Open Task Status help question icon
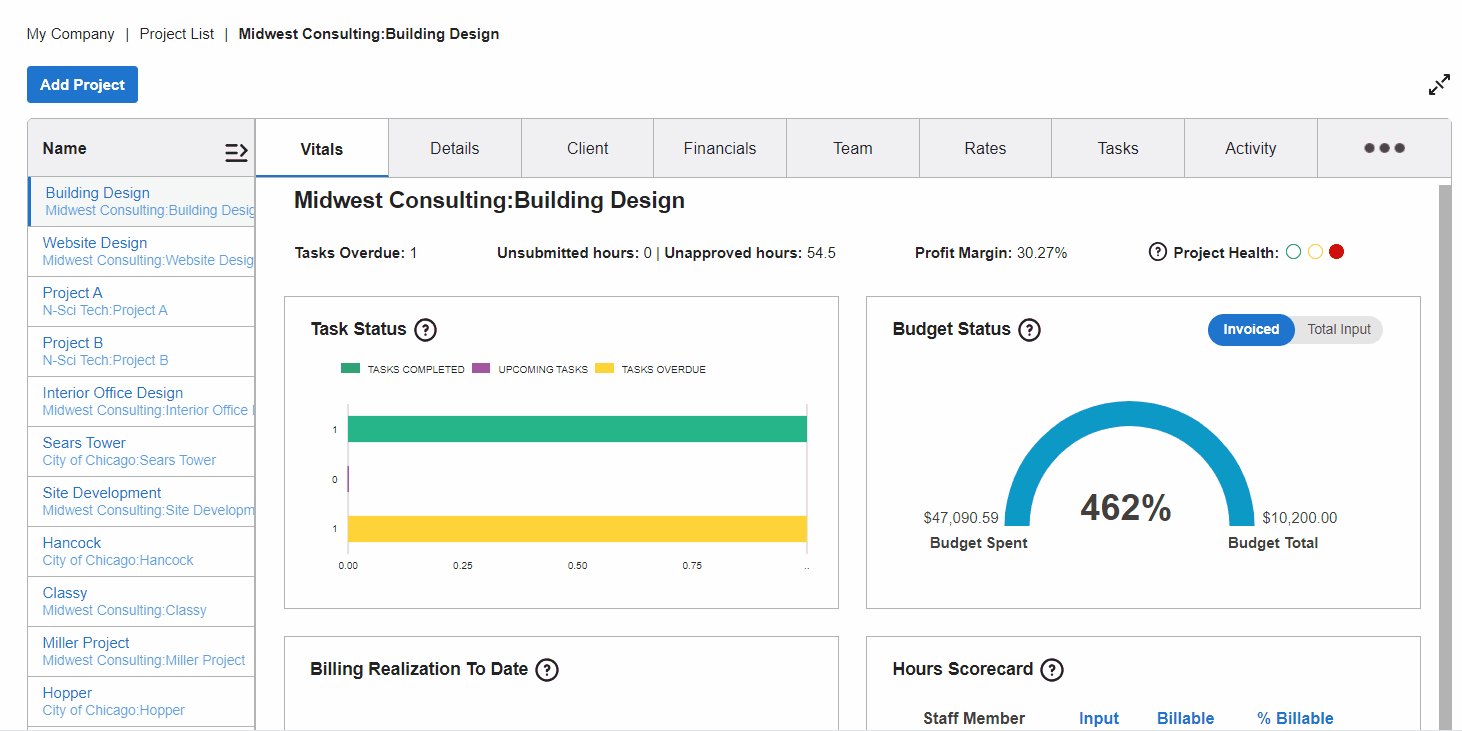The image size is (1462, 731). (426, 330)
